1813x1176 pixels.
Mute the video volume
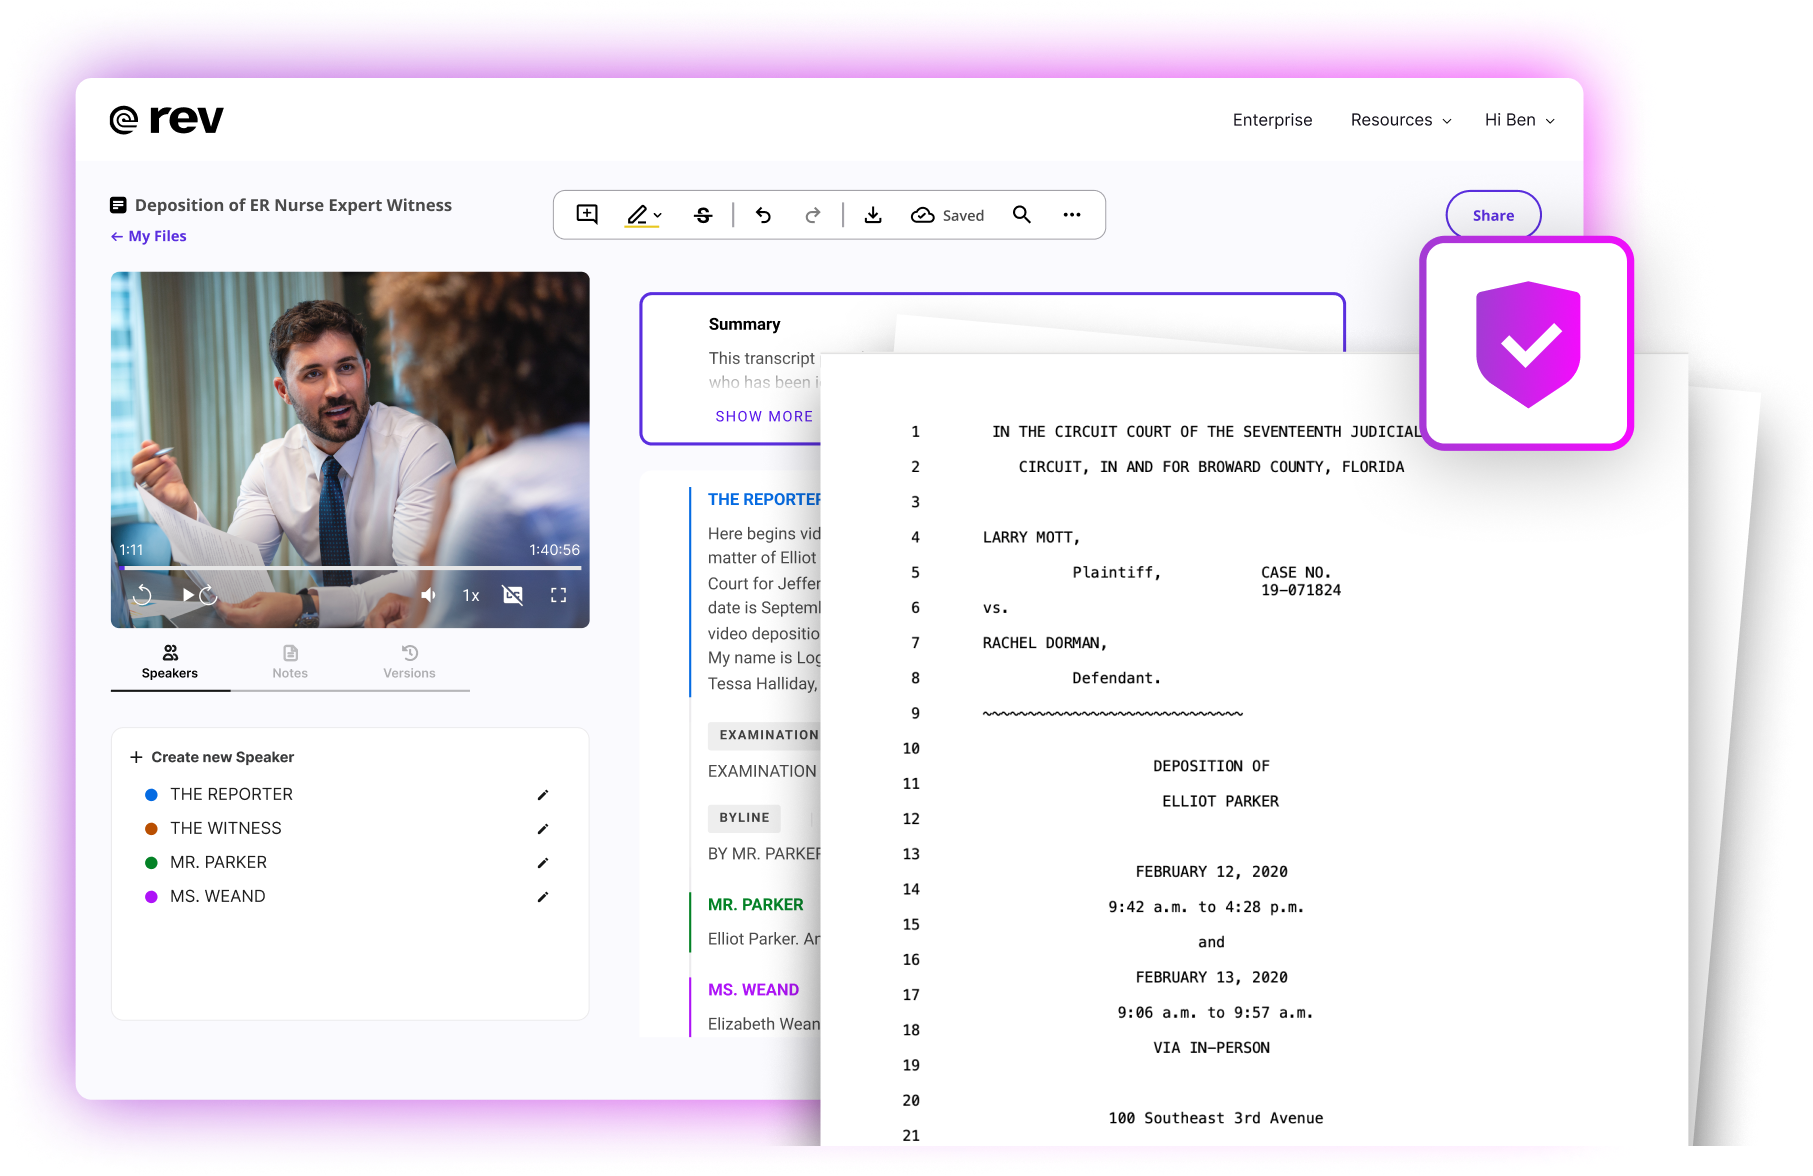[428, 595]
